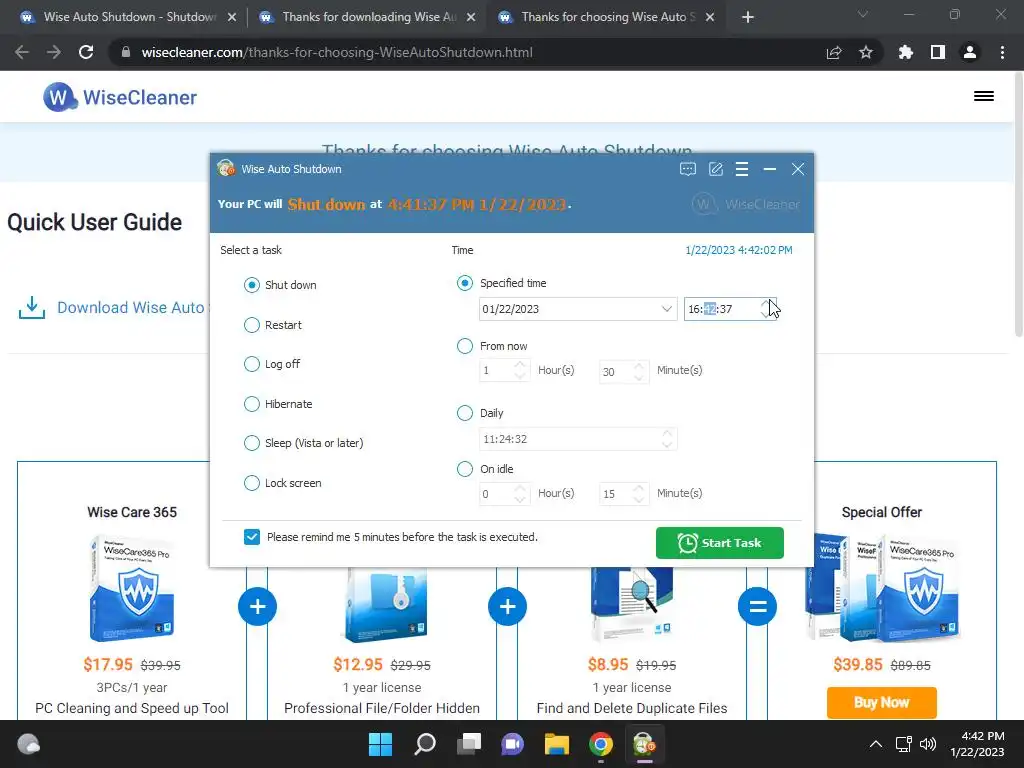This screenshot has width=1024, height=768.
Task: Select Sleep (Vista or later) option
Action: (252, 443)
